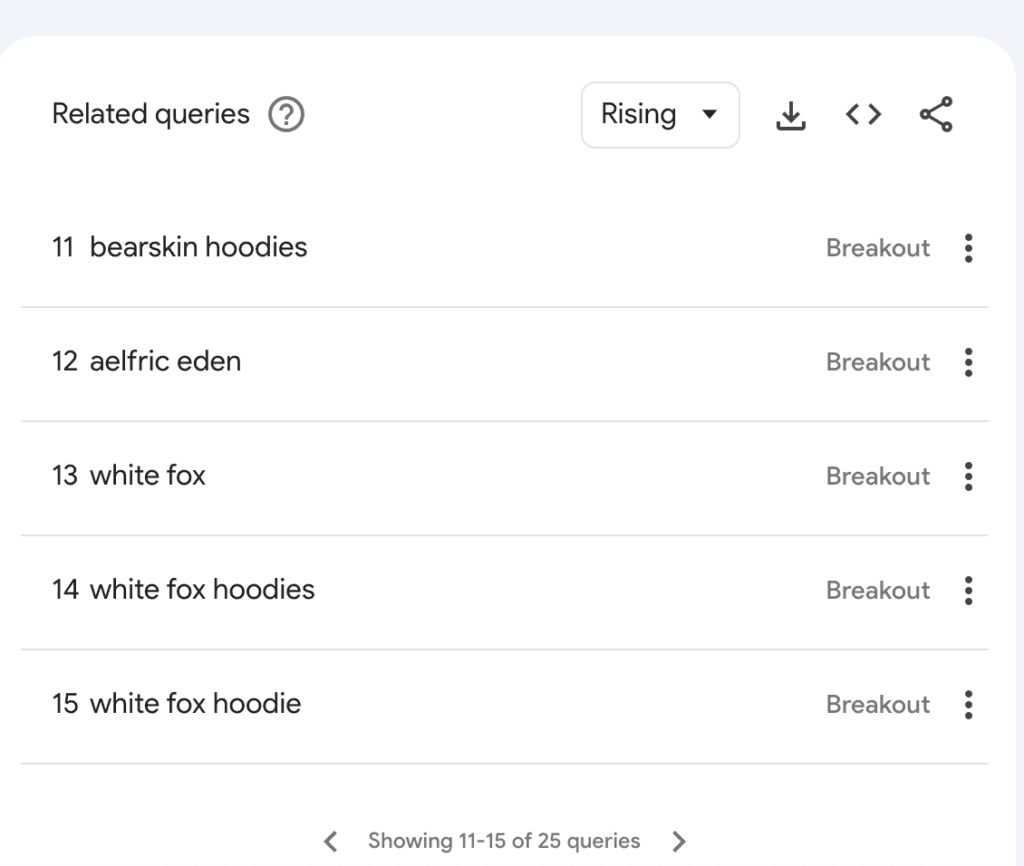Click the Showing 11-15 of 25 queries text

coord(504,841)
